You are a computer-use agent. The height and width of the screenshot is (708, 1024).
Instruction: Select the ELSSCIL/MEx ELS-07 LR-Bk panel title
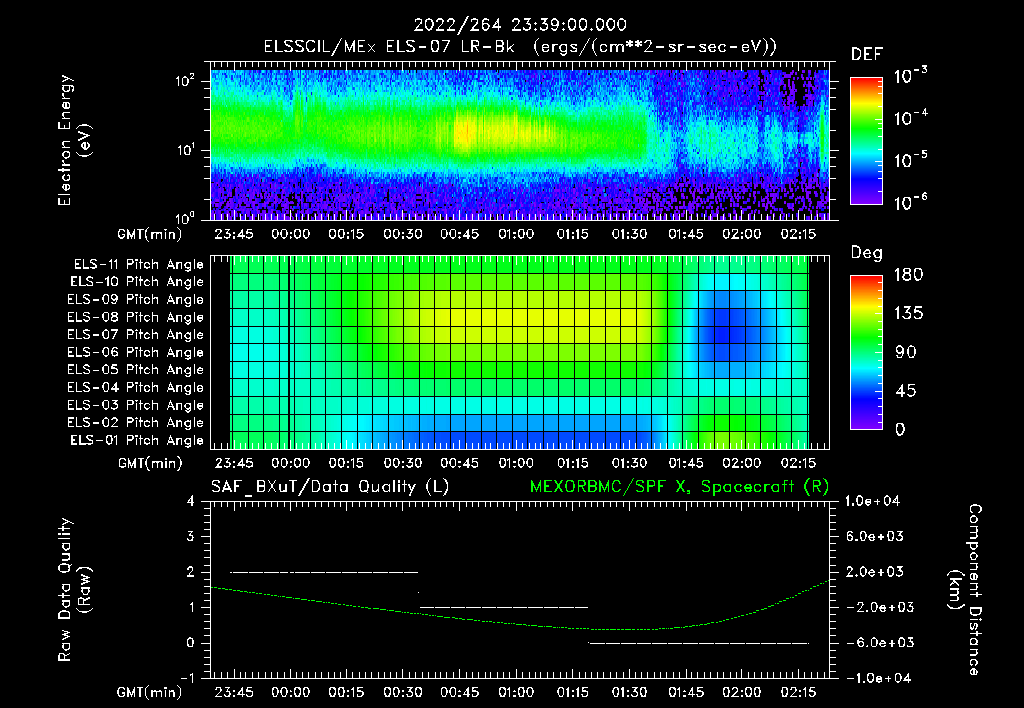coord(520,47)
